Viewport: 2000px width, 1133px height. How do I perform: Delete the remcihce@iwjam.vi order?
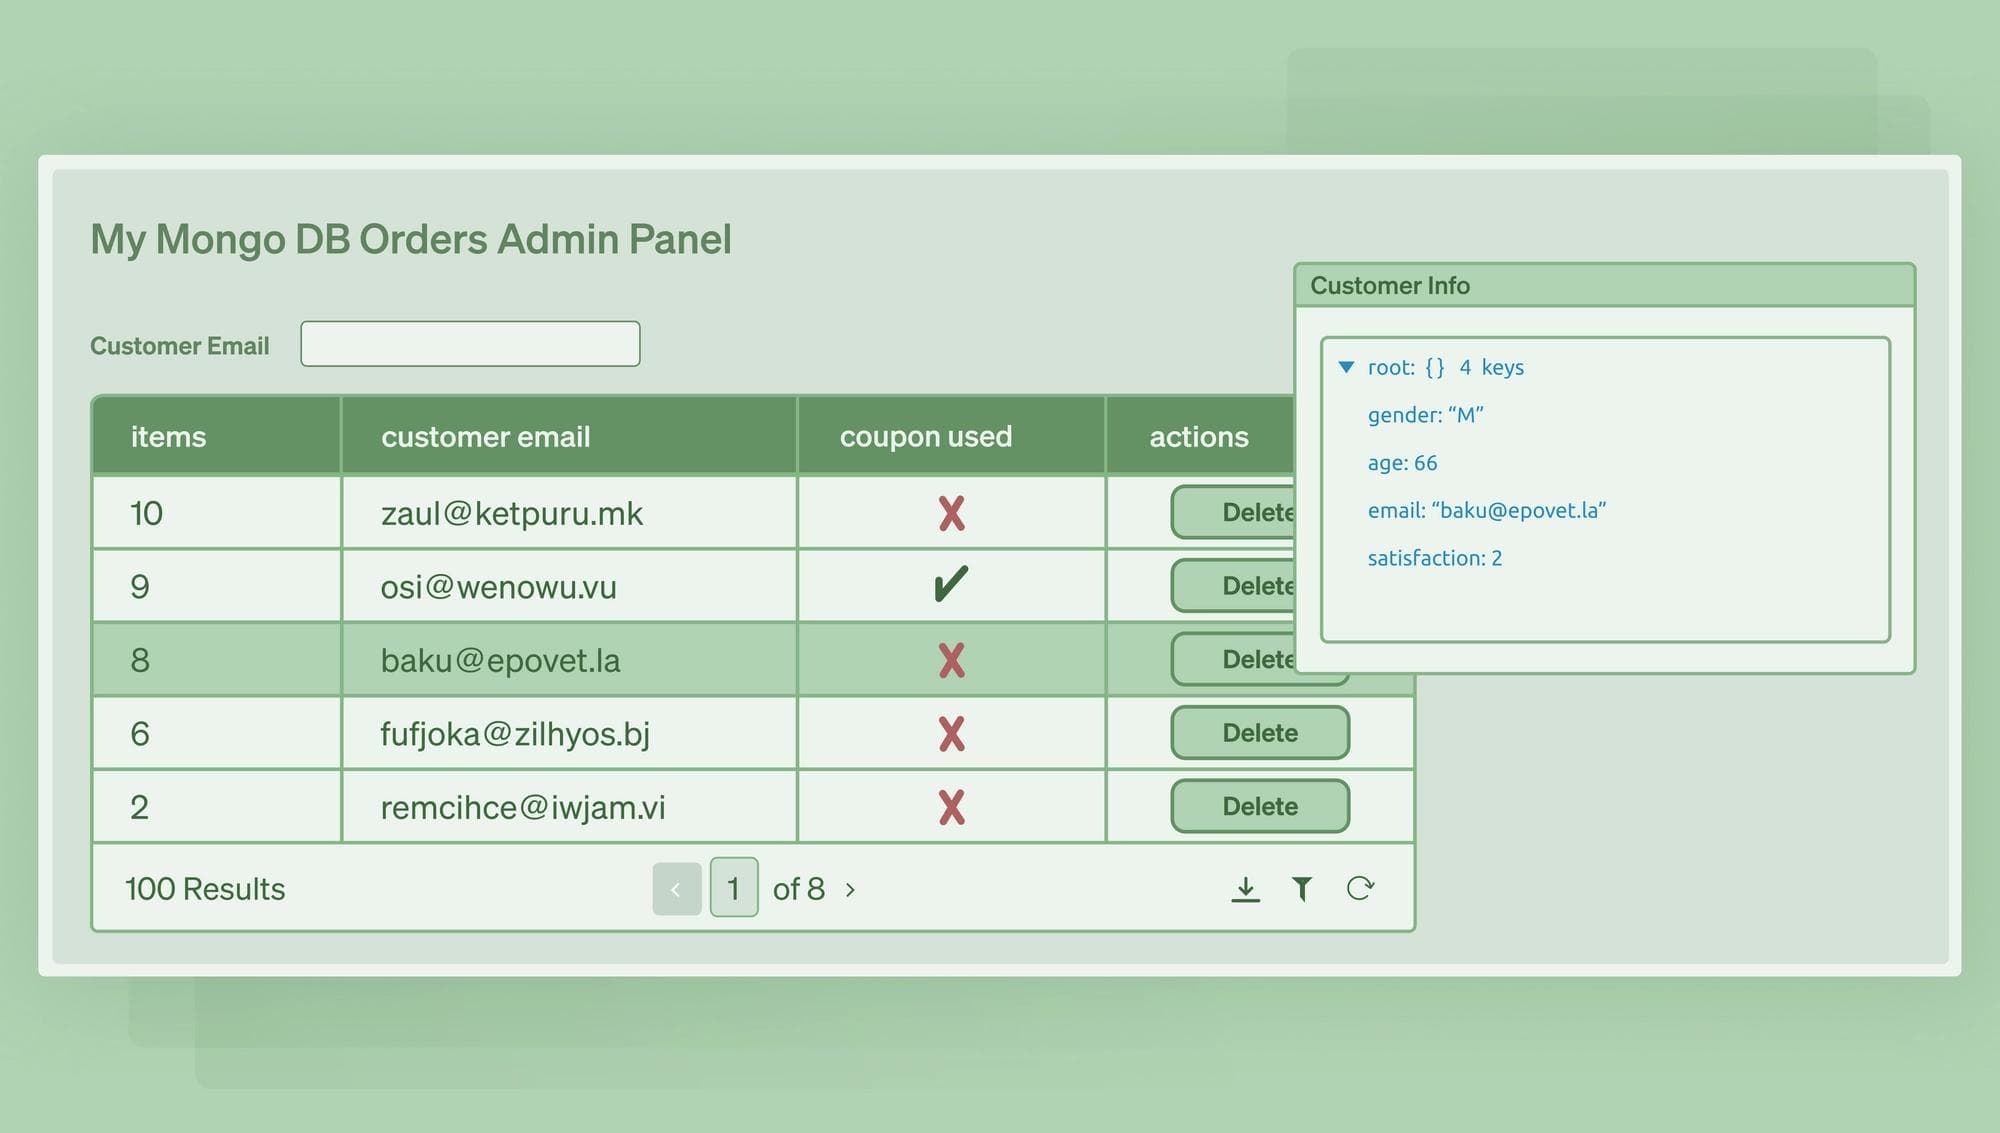click(1260, 806)
